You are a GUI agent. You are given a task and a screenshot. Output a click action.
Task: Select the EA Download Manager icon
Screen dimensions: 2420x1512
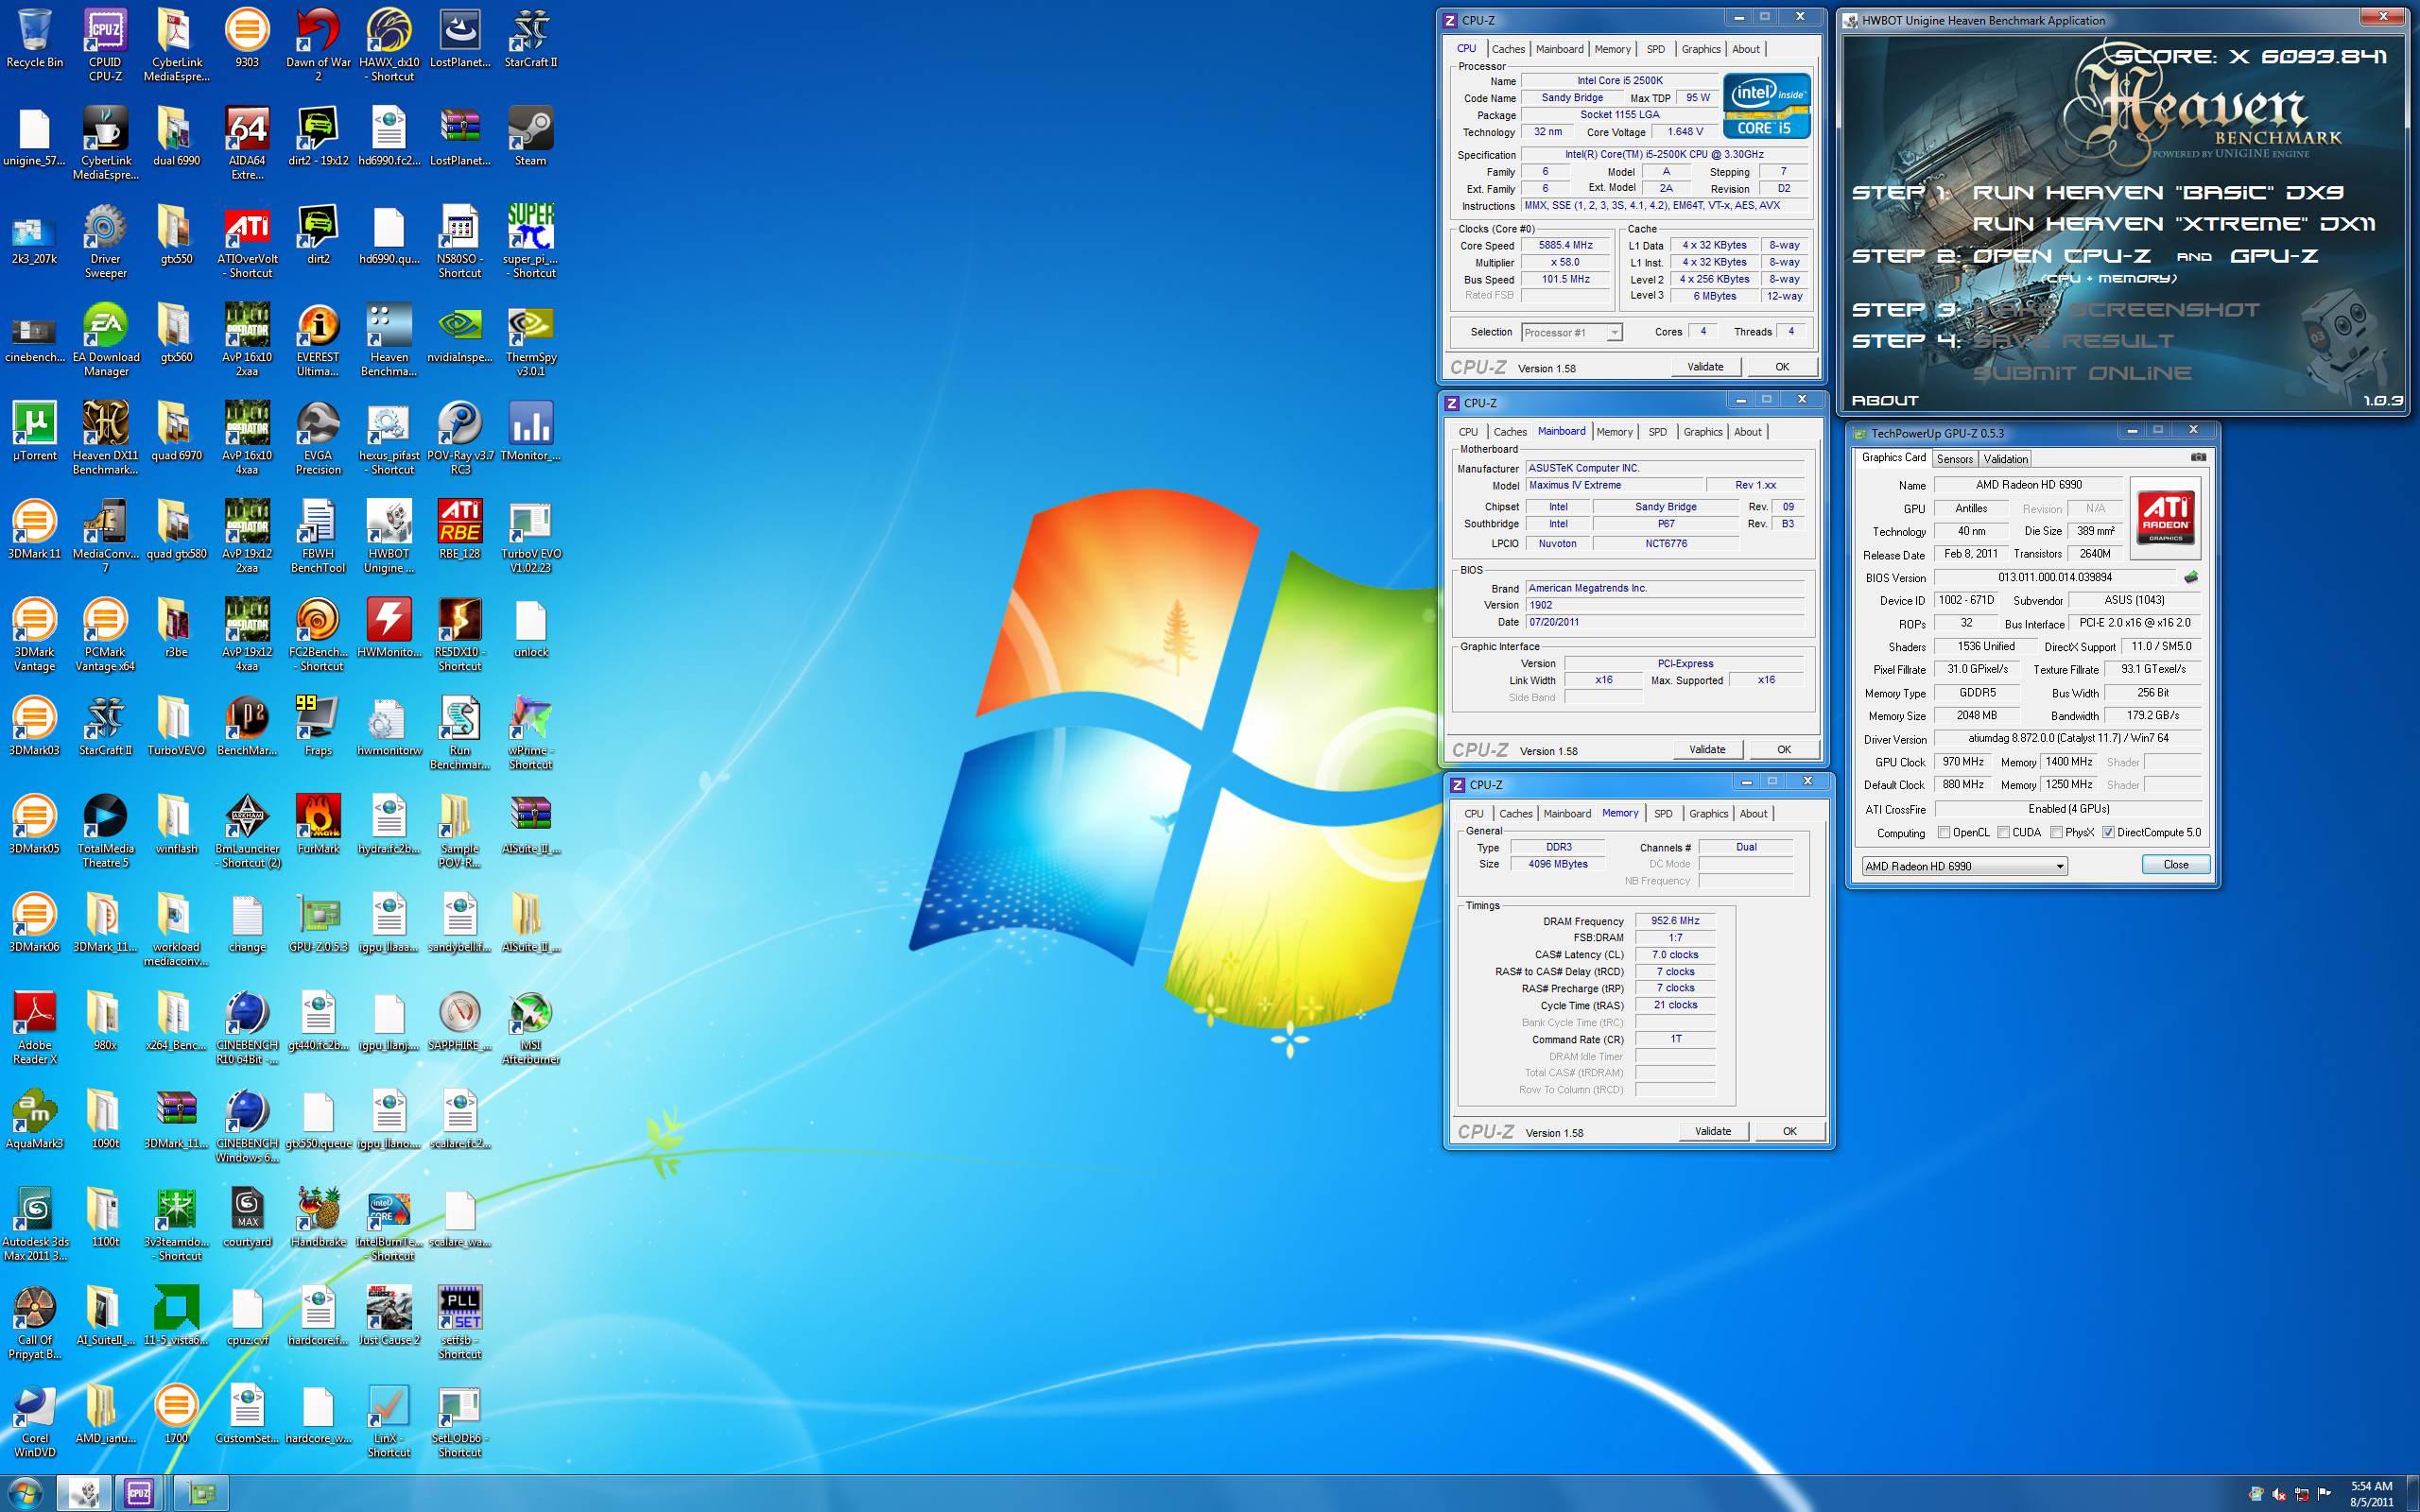tap(105, 340)
